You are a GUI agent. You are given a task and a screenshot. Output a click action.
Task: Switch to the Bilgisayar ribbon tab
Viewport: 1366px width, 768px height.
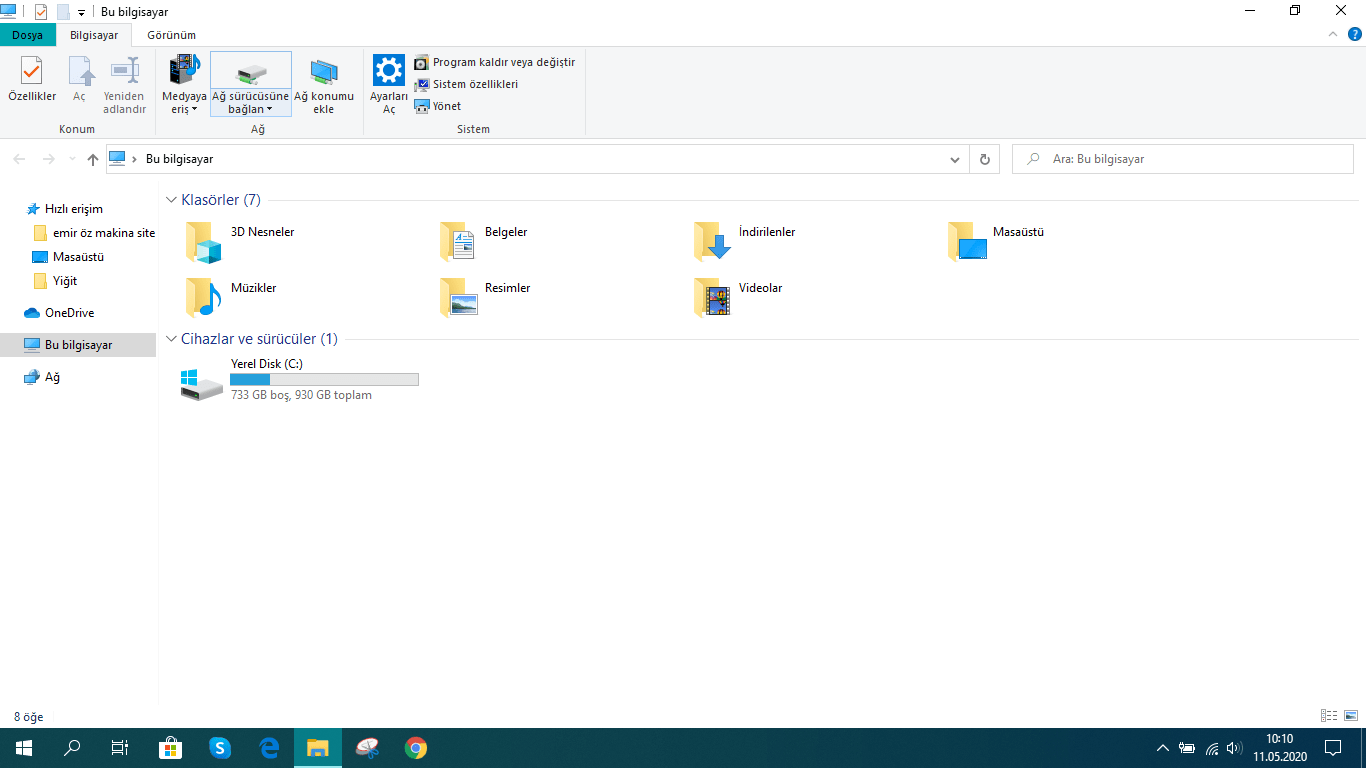click(x=94, y=35)
